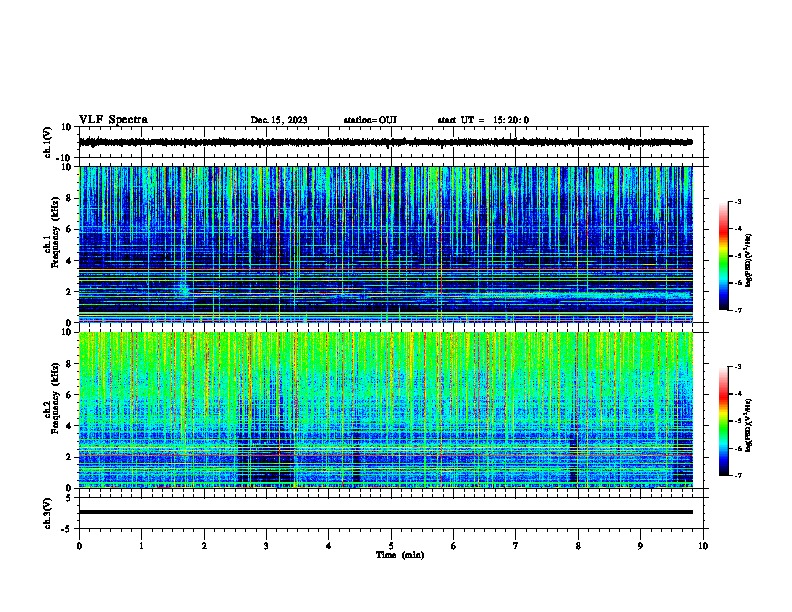Screen dimensions: 792x612
Task: Click the "-7" label on the ch.2 color bar
Action: (x=738, y=475)
